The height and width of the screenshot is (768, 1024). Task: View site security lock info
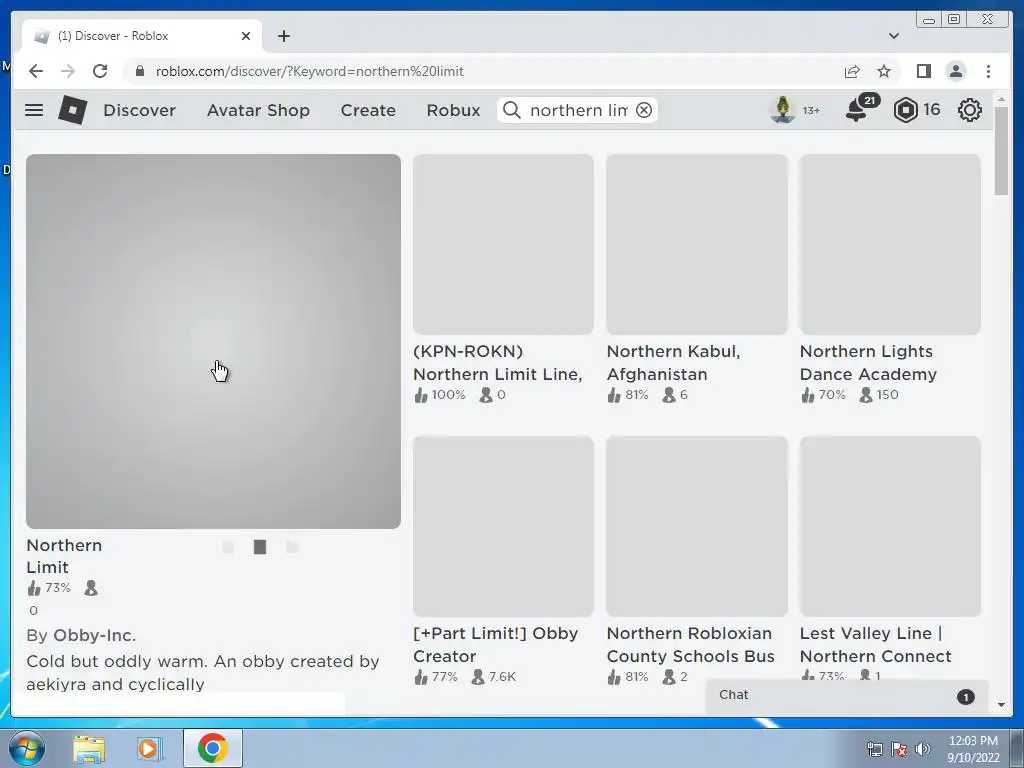click(139, 71)
